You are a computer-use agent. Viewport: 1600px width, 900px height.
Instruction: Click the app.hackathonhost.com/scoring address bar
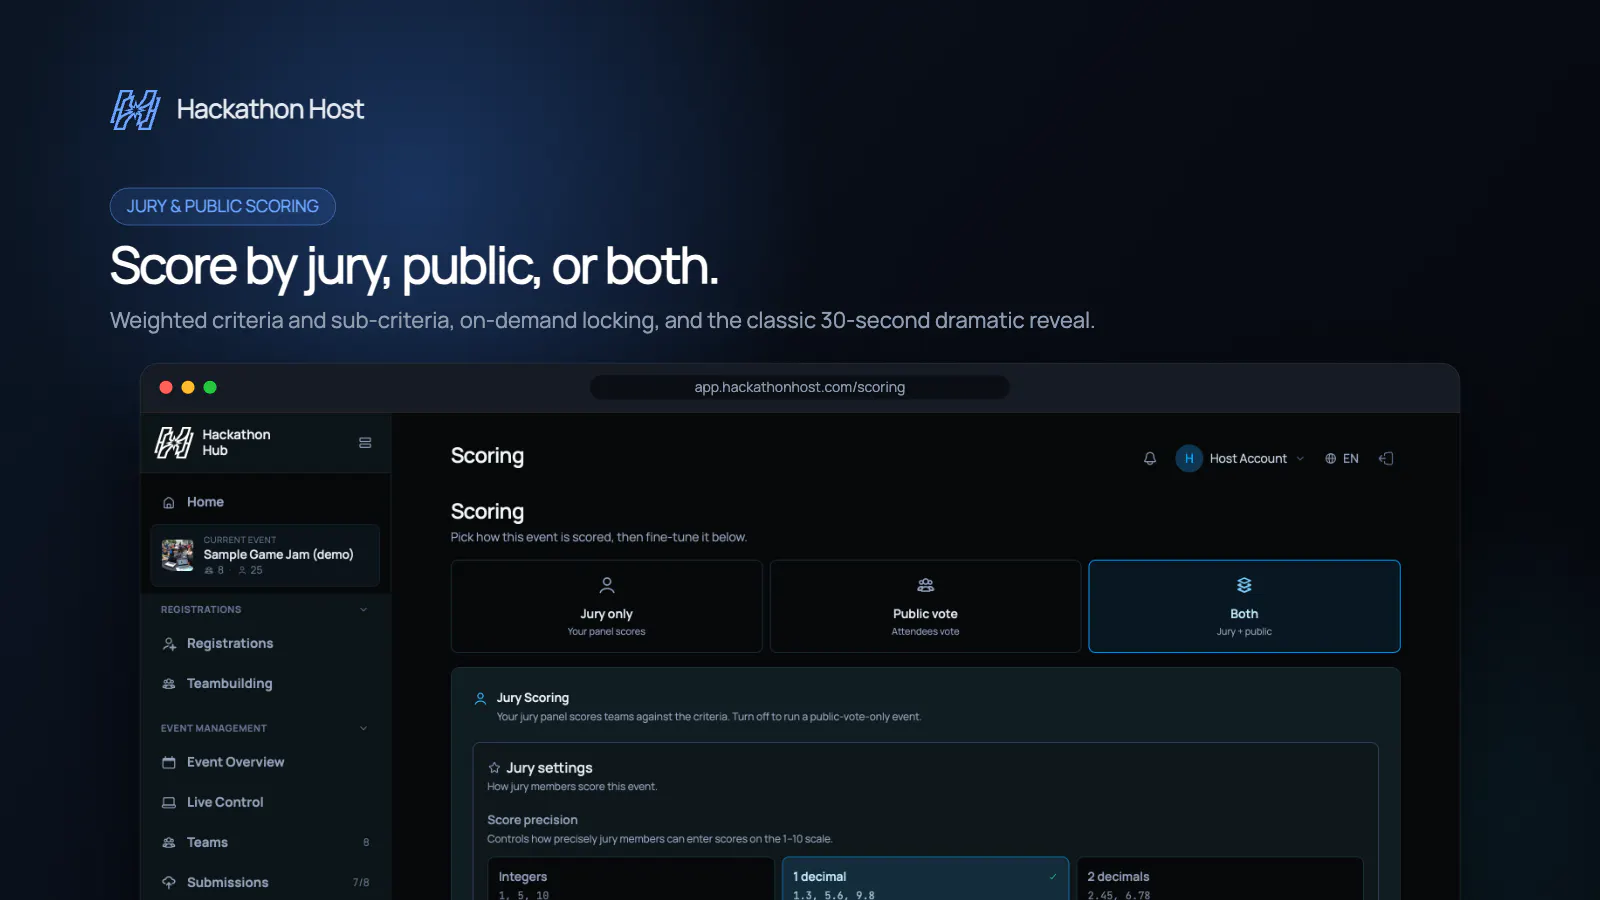pos(800,387)
